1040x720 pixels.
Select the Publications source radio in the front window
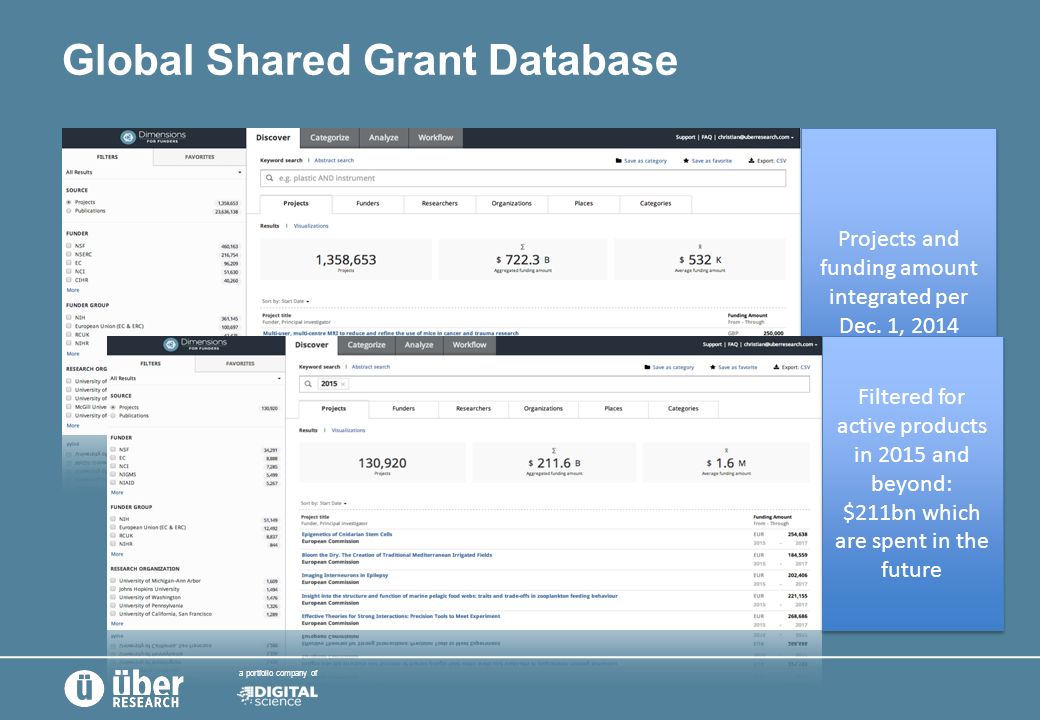tap(113, 416)
